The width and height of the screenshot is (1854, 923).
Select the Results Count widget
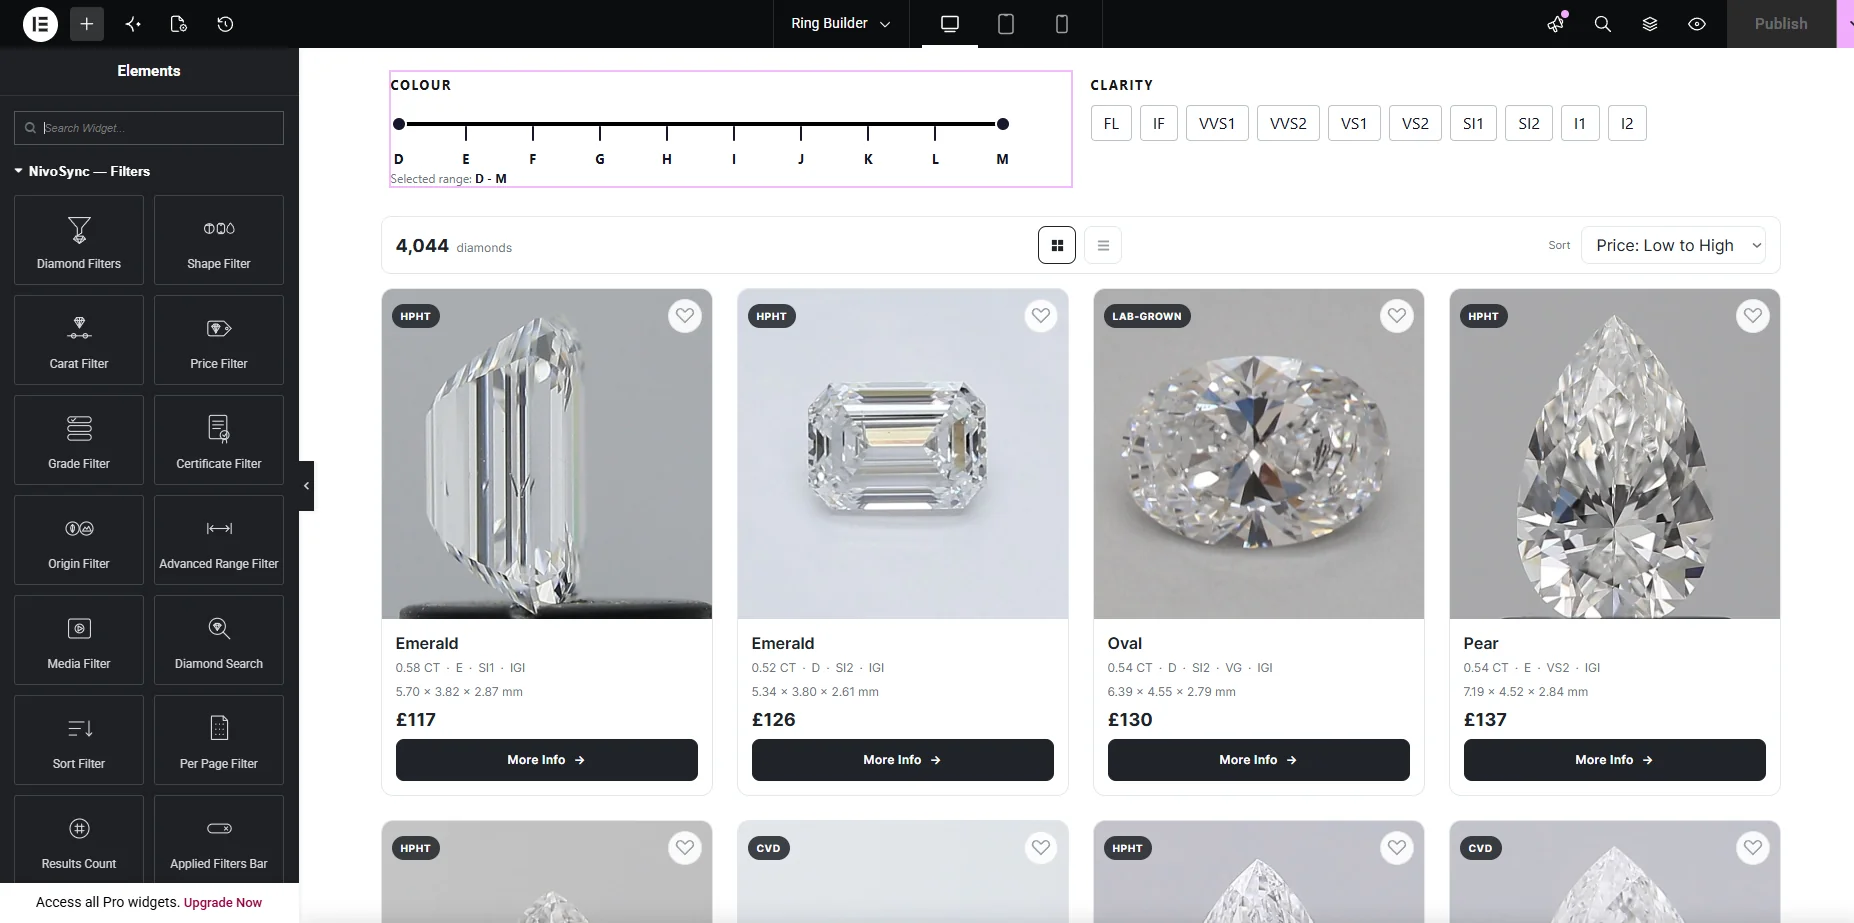tap(79, 839)
